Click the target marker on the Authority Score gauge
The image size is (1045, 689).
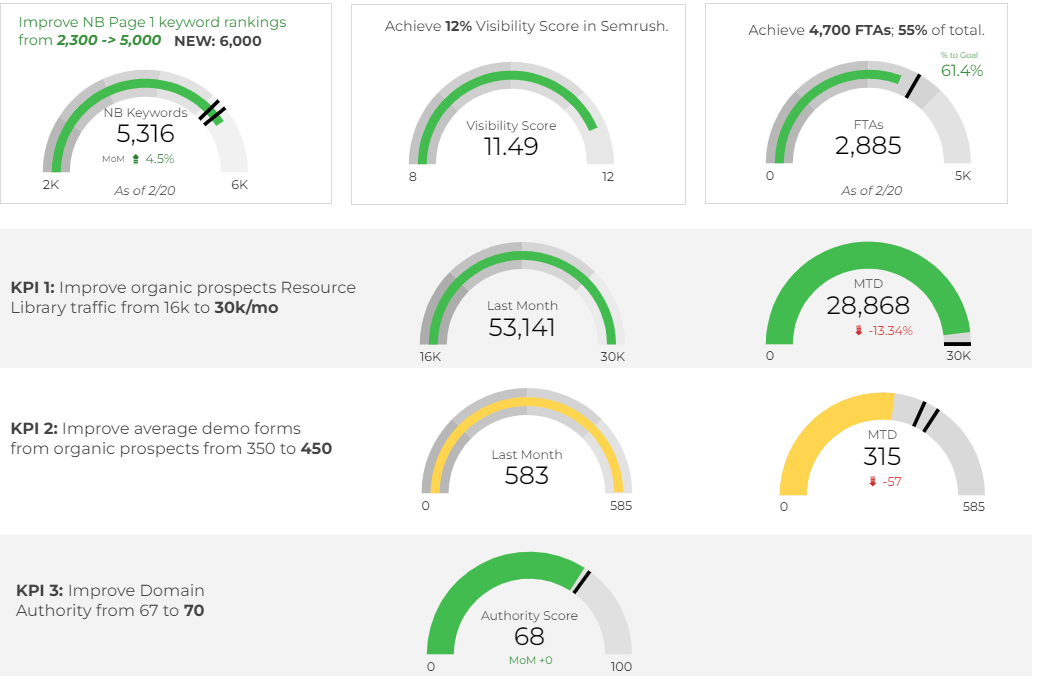[x=583, y=580]
